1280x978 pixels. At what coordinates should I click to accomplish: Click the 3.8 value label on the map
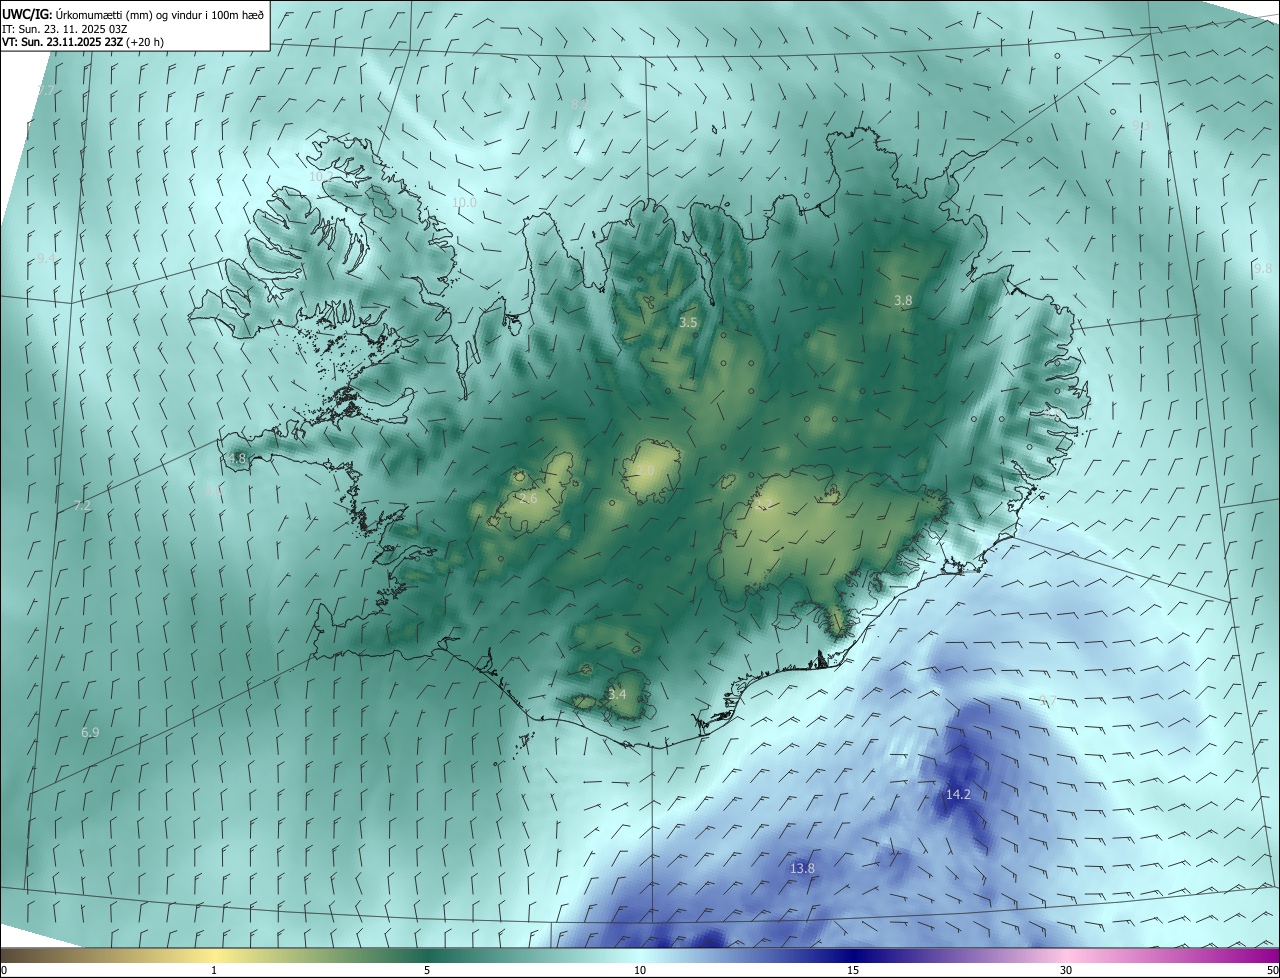[x=903, y=301]
